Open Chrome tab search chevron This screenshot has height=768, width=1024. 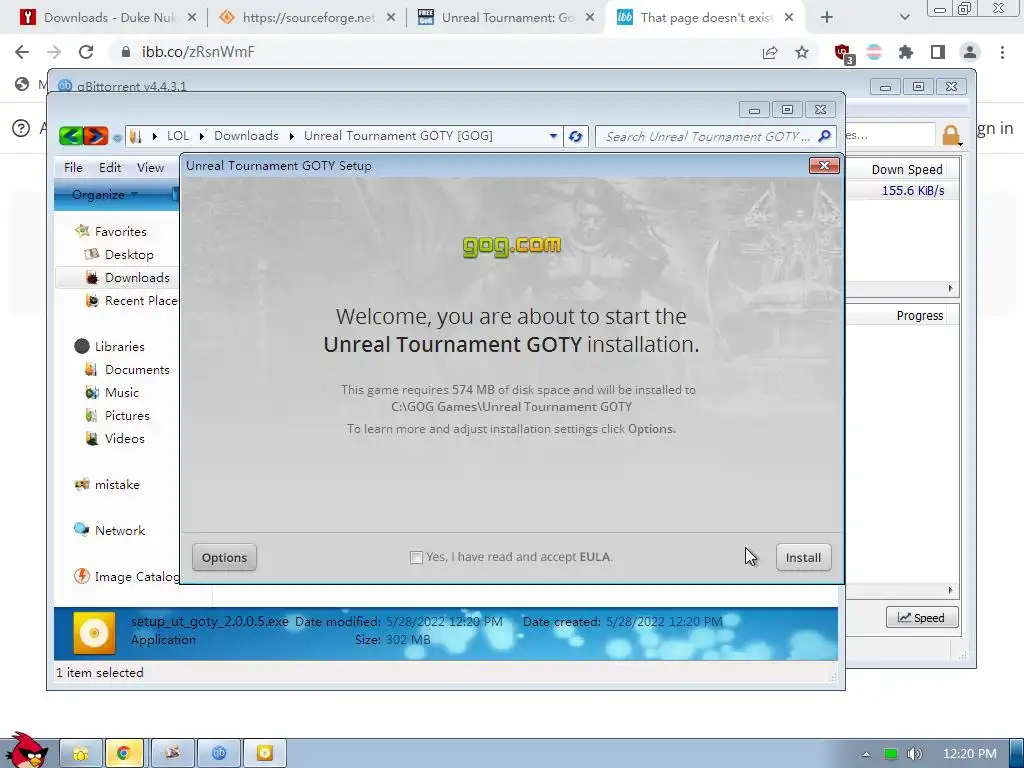point(904,18)
